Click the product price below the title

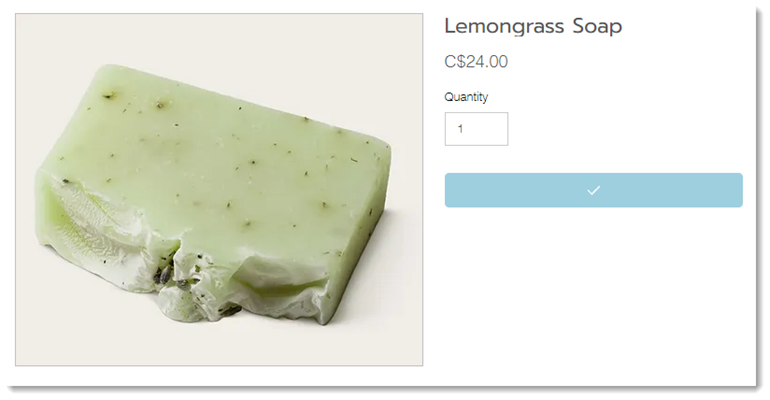476,62
